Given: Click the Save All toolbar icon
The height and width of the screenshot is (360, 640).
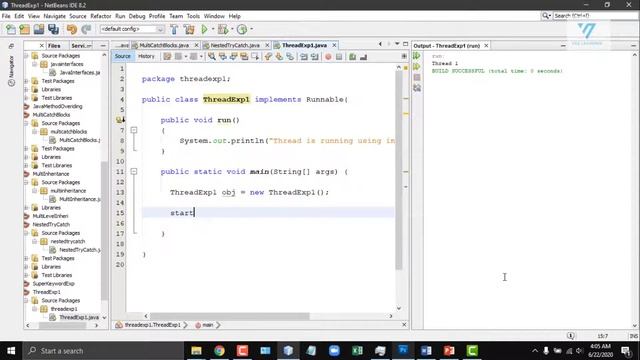Looking at the screenshot, I should (x=53, y=29).
